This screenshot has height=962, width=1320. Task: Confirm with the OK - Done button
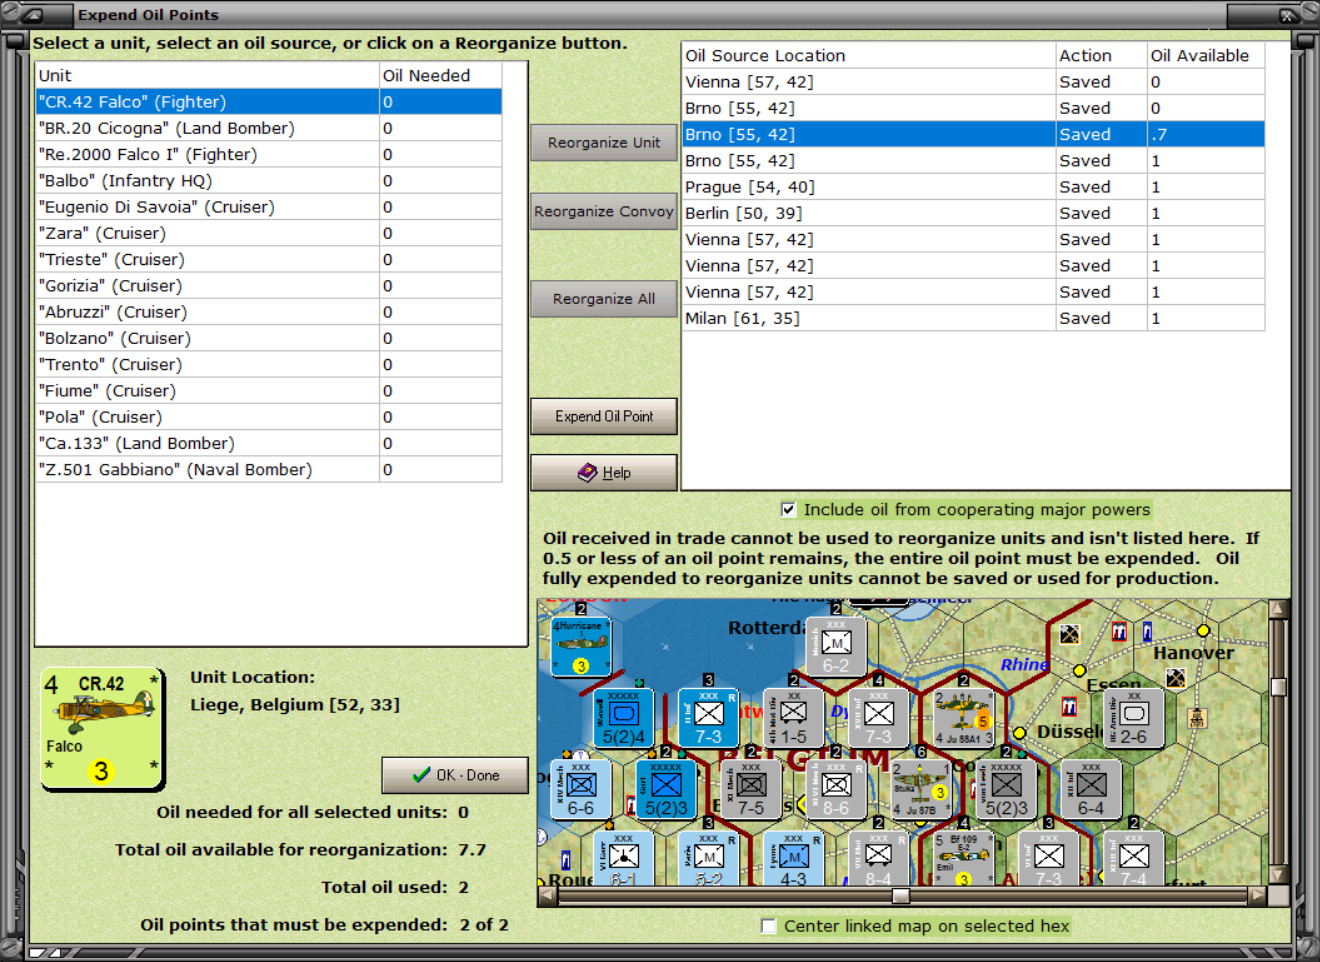[x=455, y=775]
